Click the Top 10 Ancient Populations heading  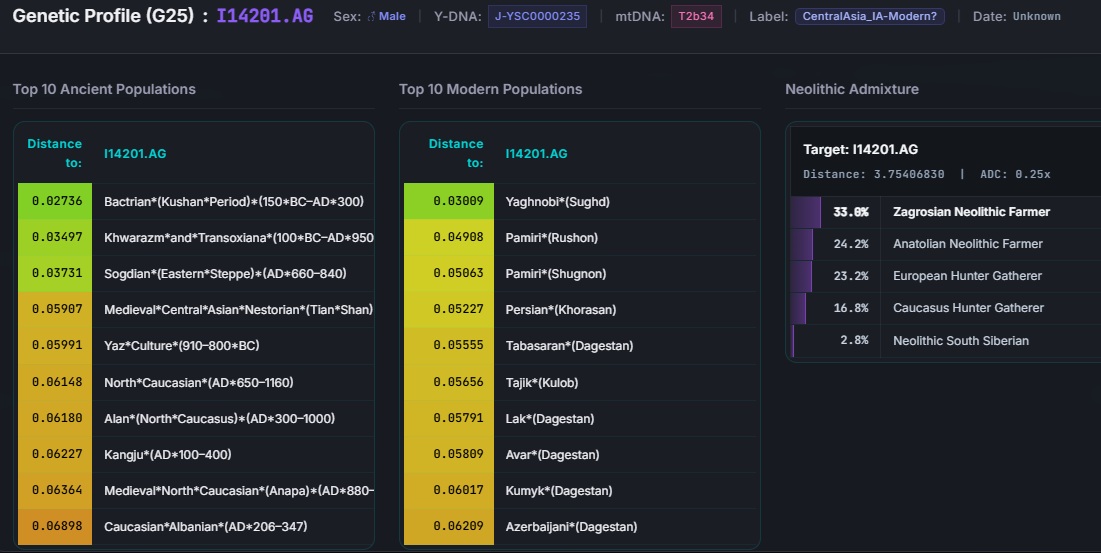pos(104,89)
